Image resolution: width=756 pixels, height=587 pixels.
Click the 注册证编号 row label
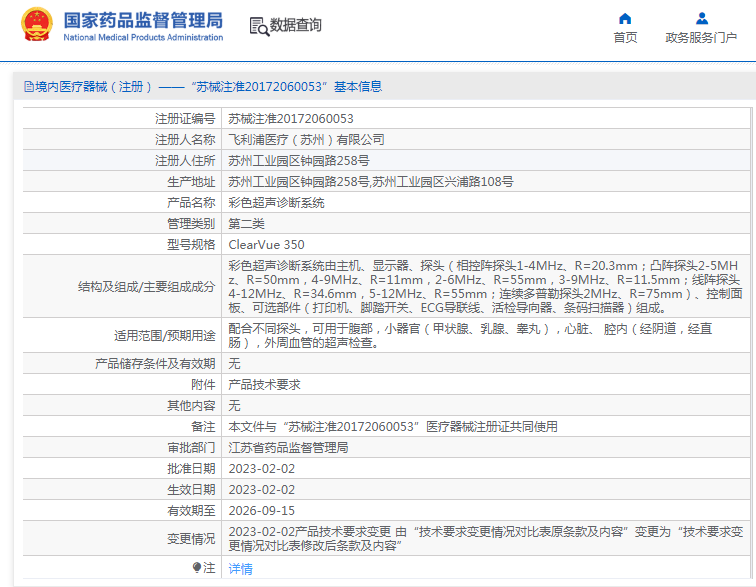pyautogui.click(x=185, y=119)
